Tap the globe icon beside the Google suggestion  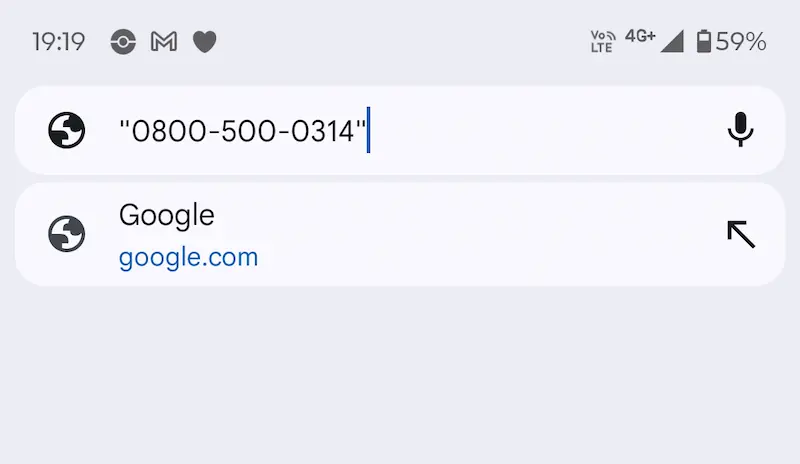point(67,234)
